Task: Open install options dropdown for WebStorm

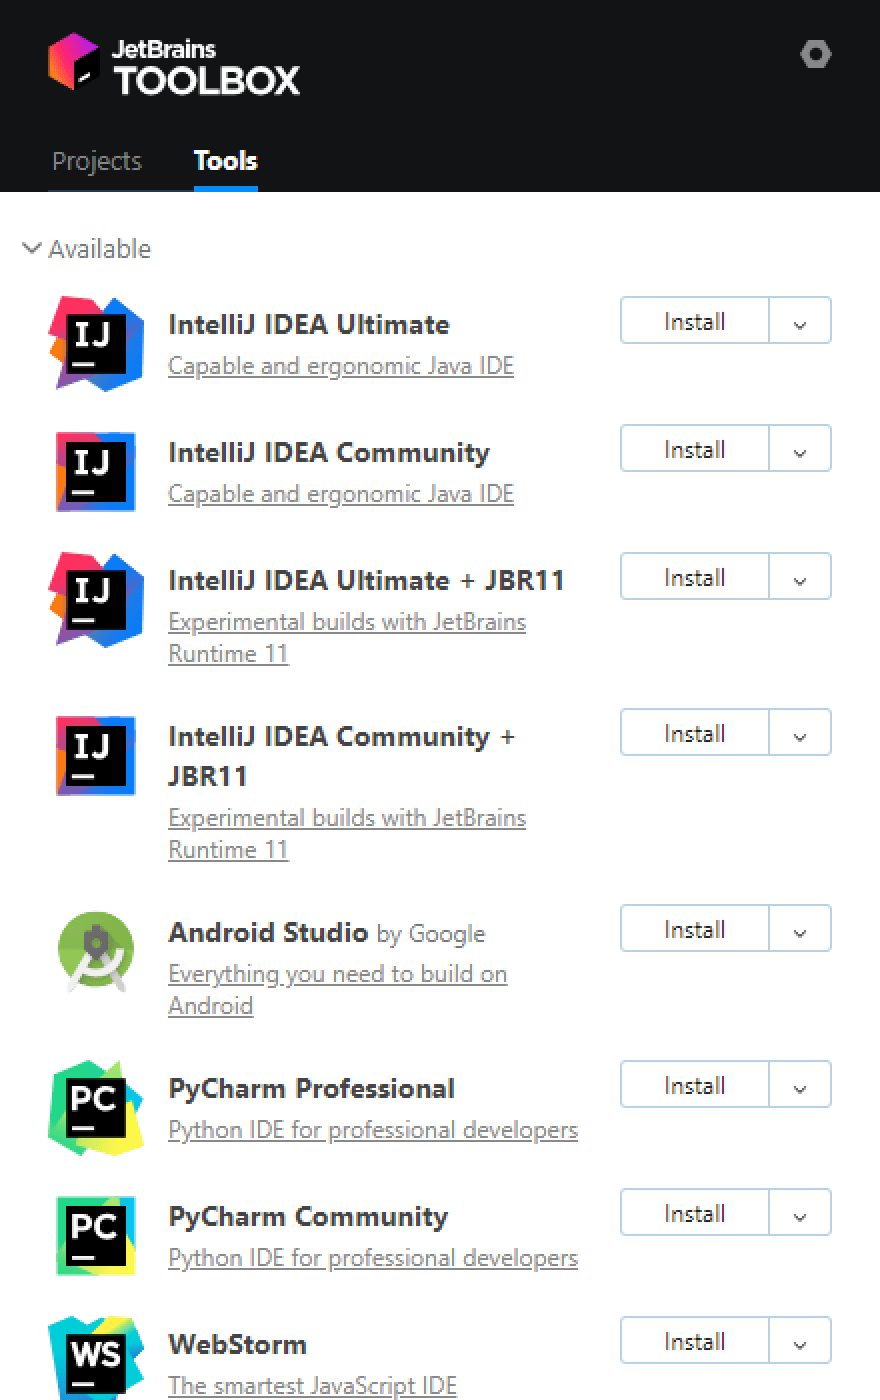Action: [x=800, y=1341]
